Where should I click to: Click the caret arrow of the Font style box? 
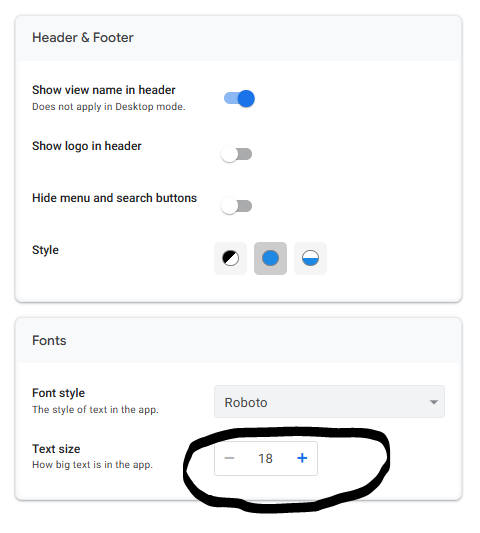pos(433,402)
